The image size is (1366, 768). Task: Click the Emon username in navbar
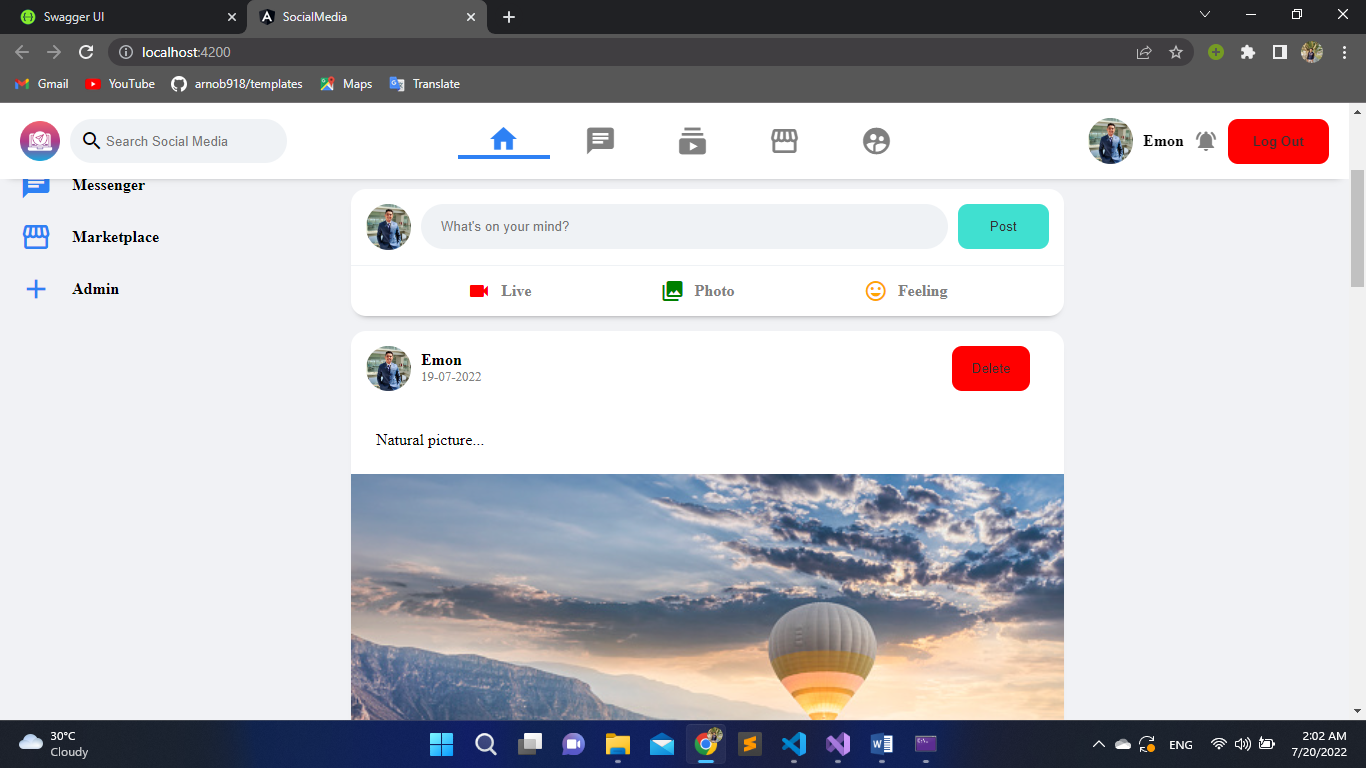tap(1163, 141)
